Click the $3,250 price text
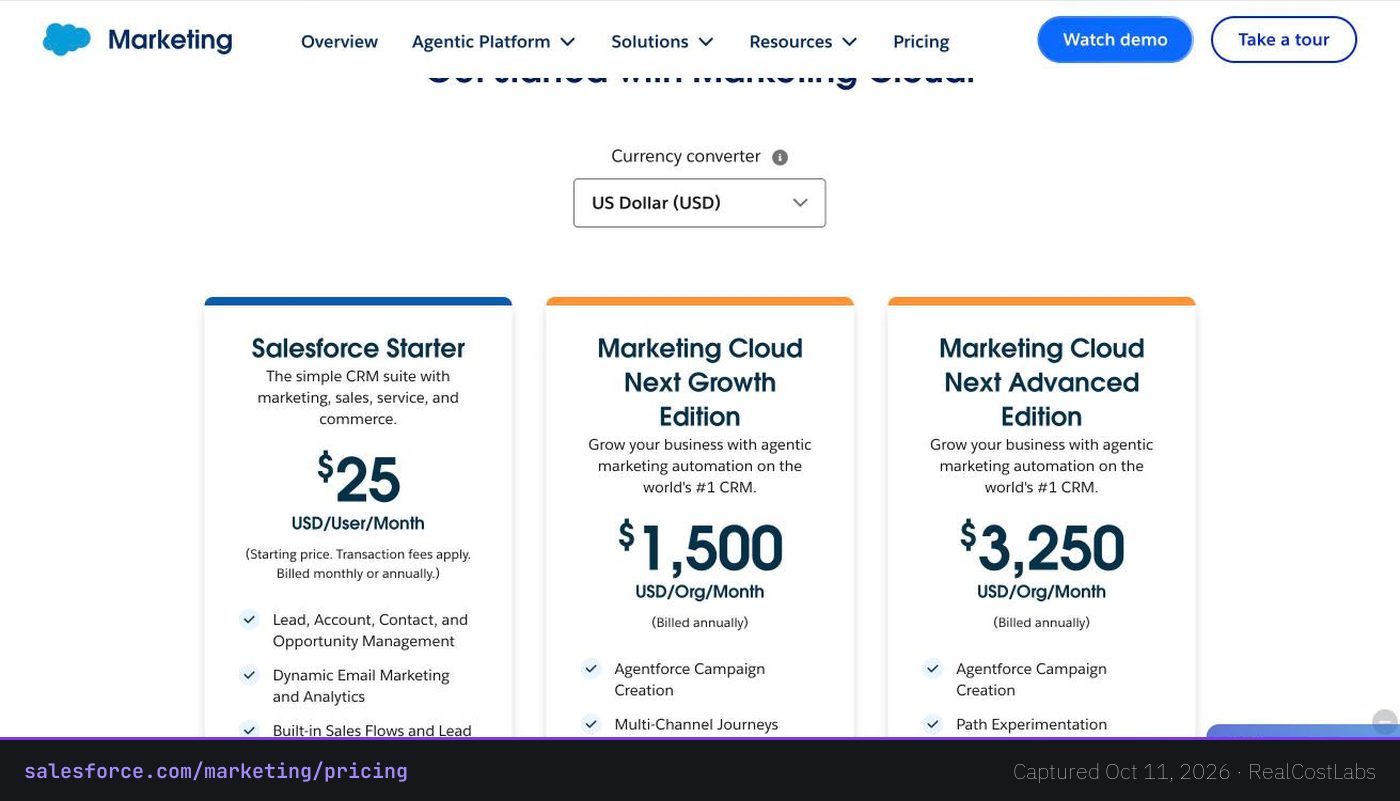The image size is (1400, 801). point(1042,547)
